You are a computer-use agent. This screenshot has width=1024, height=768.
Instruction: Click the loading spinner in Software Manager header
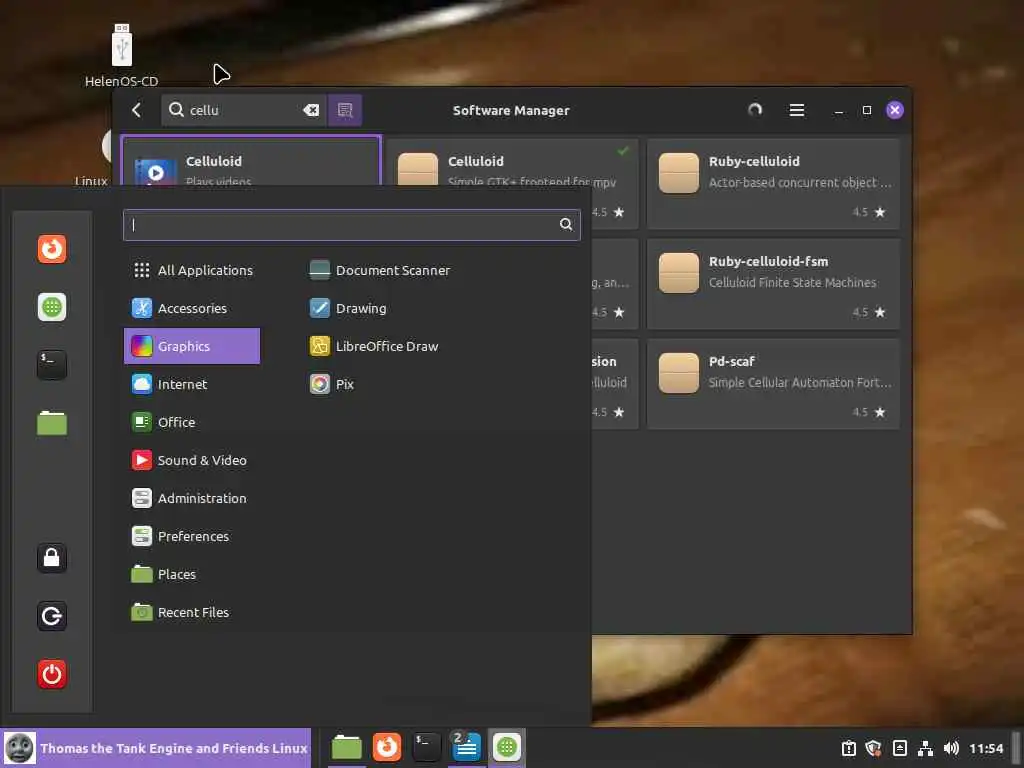click(755, 110)
